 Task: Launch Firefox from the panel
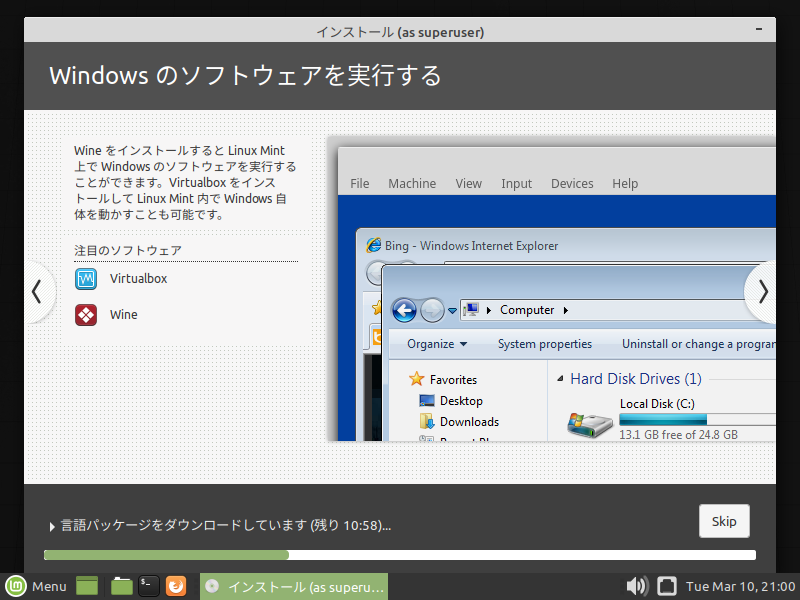tap(176, 586)
